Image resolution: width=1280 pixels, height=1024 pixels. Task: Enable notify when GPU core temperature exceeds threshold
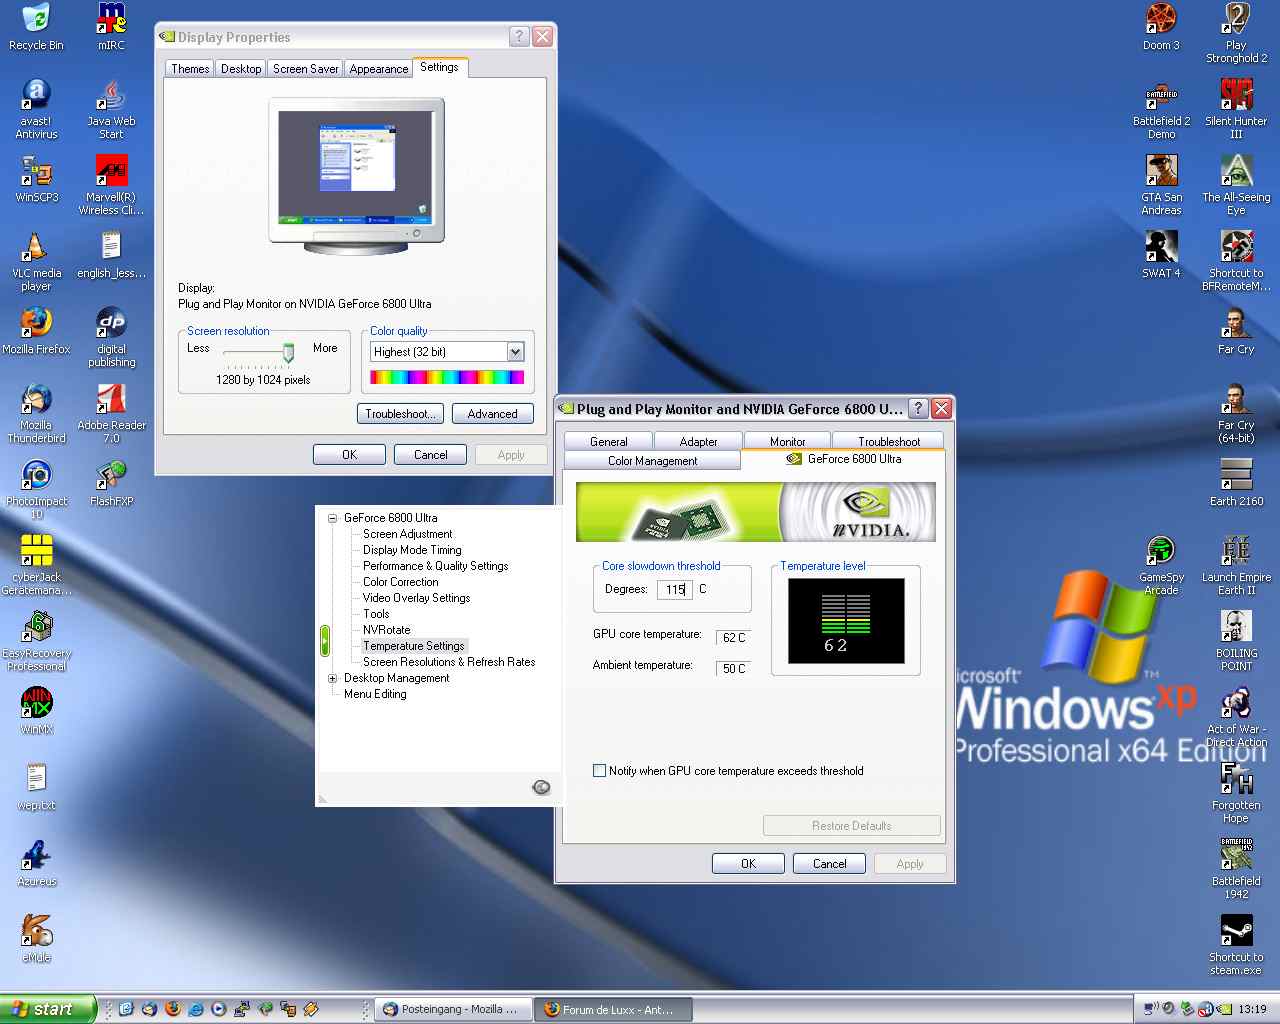[x=599, y=771]
